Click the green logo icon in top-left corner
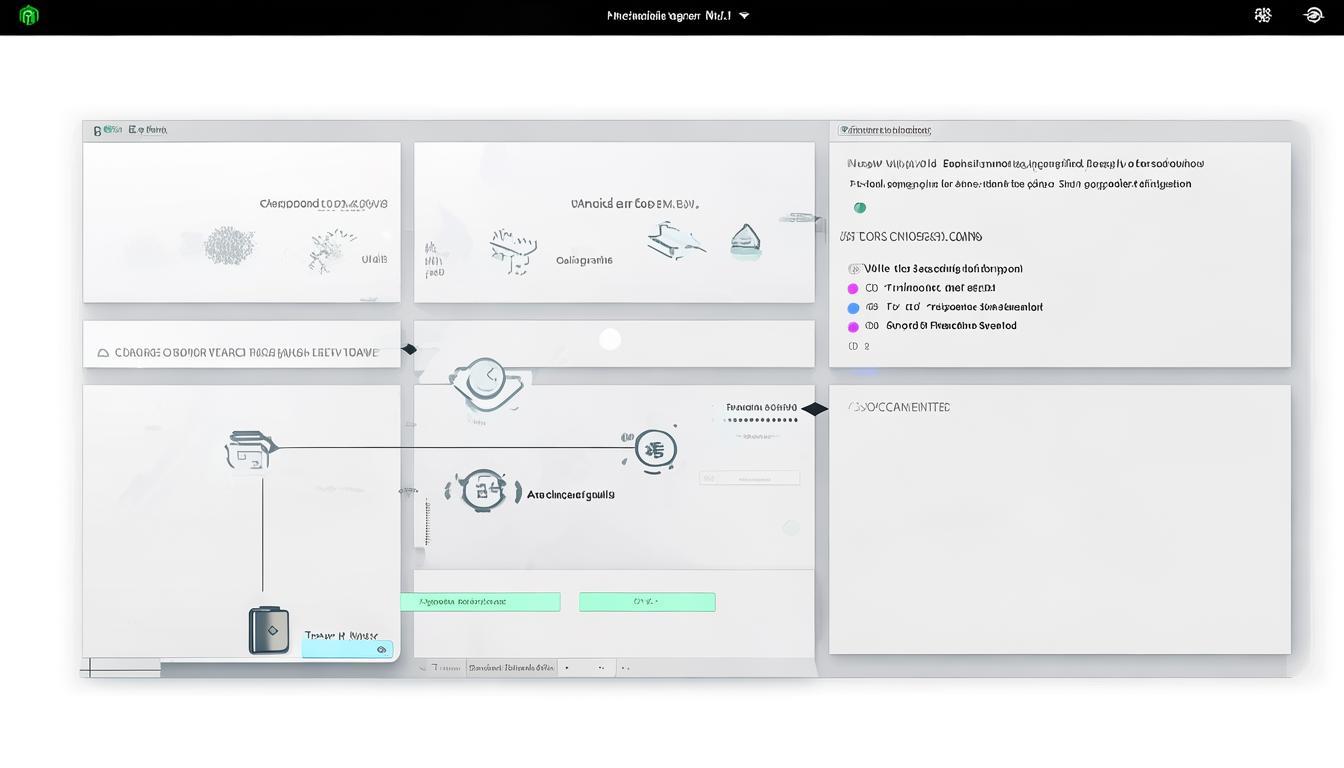Screen dimensions: 1344x768 pyautogui.click(x=29, y=15)
